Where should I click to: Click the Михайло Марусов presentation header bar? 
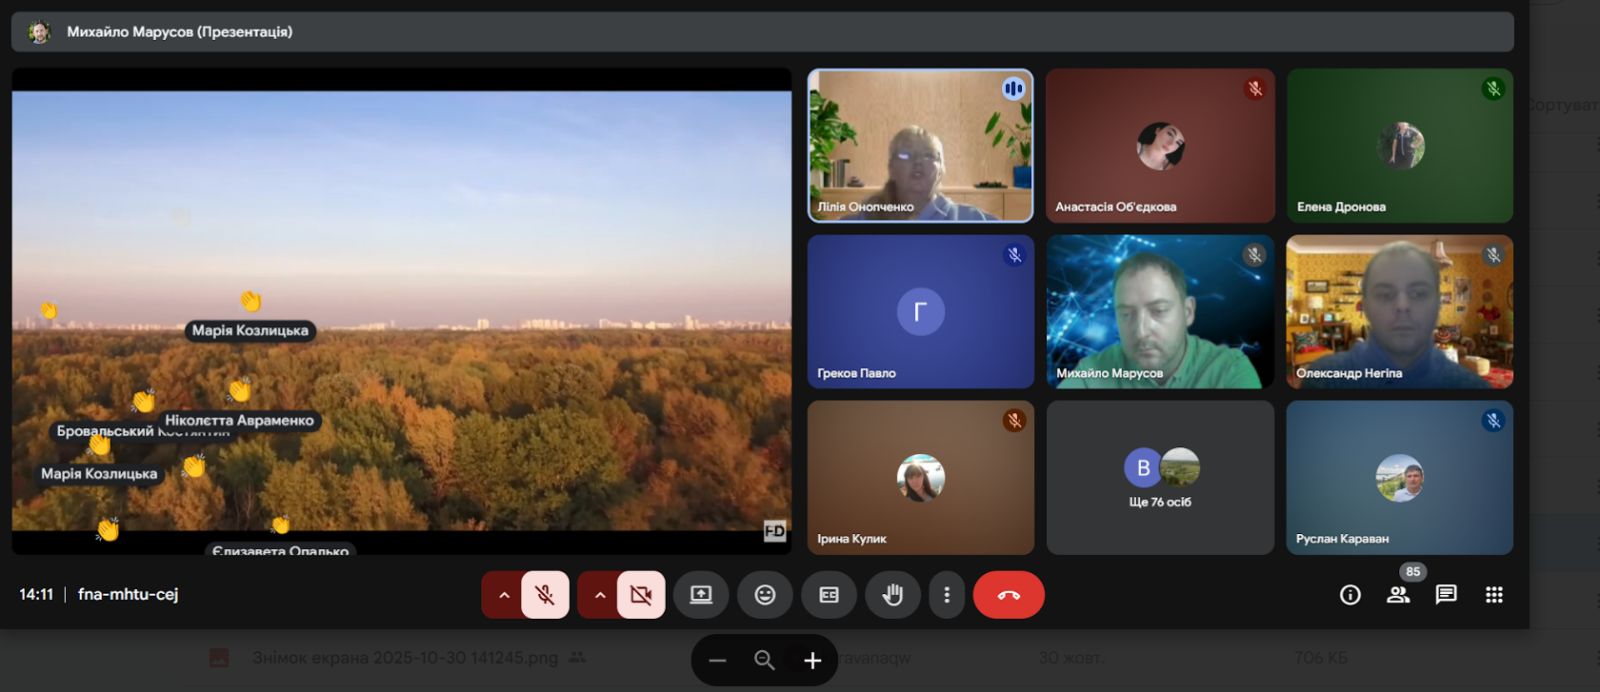click(x=761, y=32)
